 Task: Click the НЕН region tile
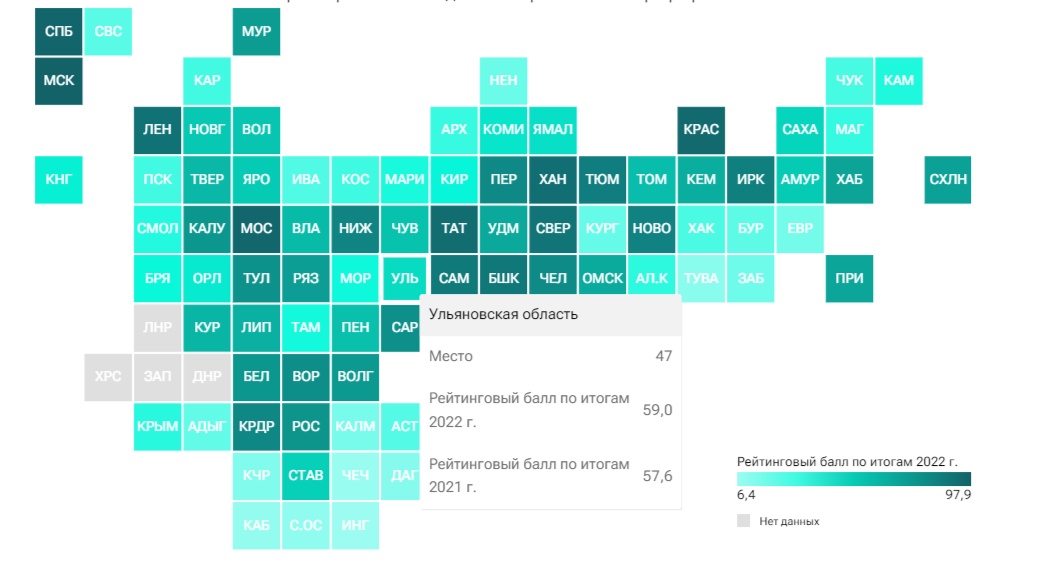[x=504, y=80]
